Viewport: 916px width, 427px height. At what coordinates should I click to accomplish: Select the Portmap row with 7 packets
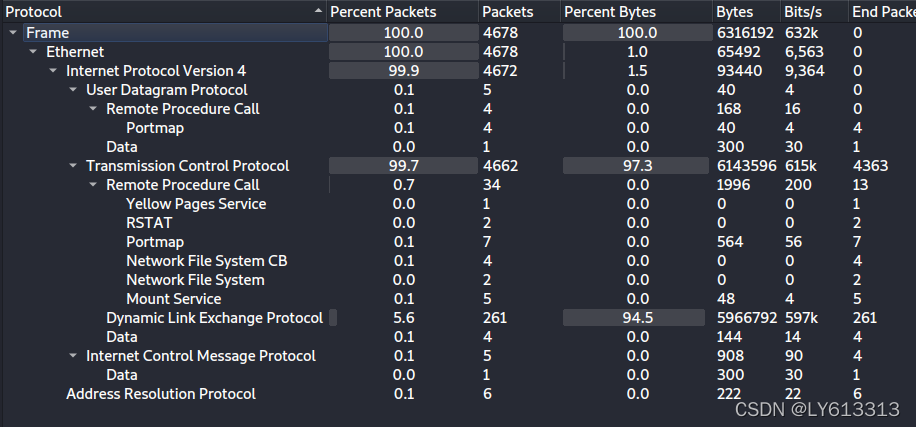pos(458,242)
